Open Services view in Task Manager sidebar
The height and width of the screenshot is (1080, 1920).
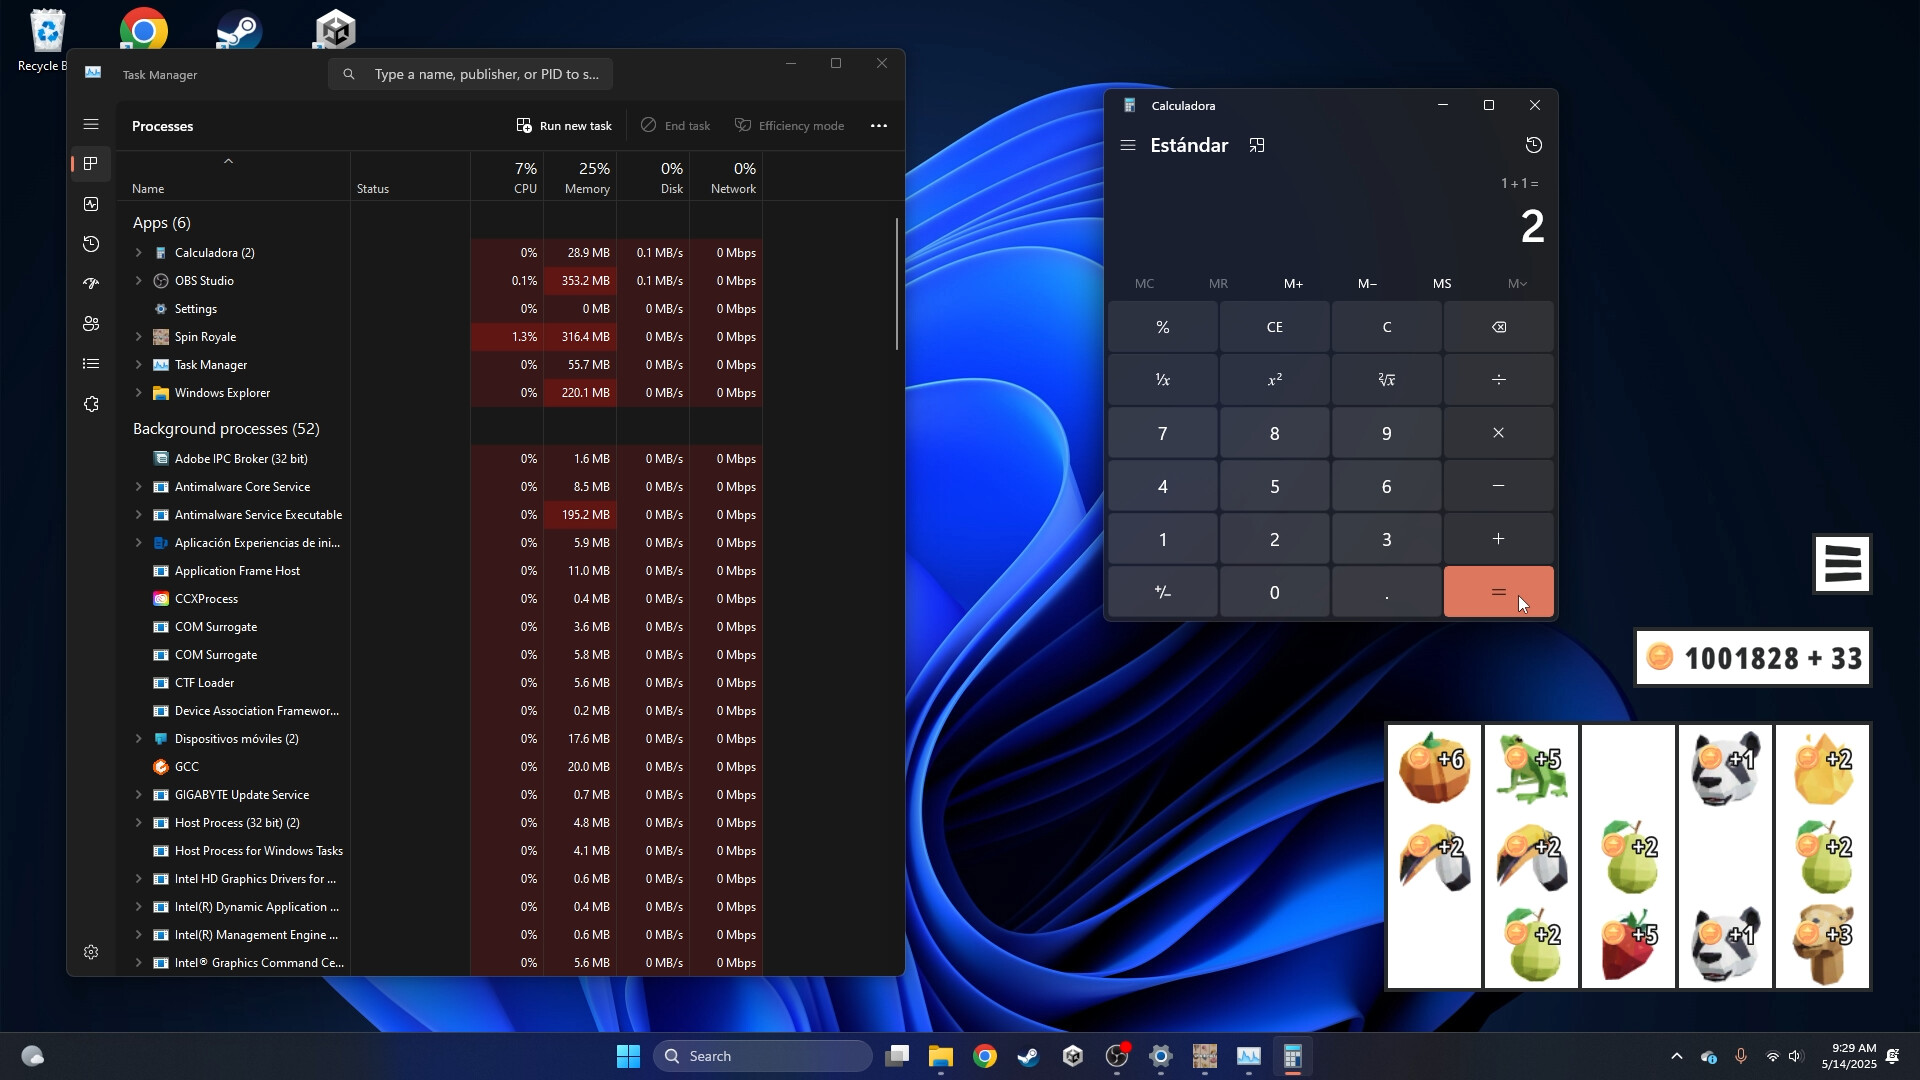91,404
